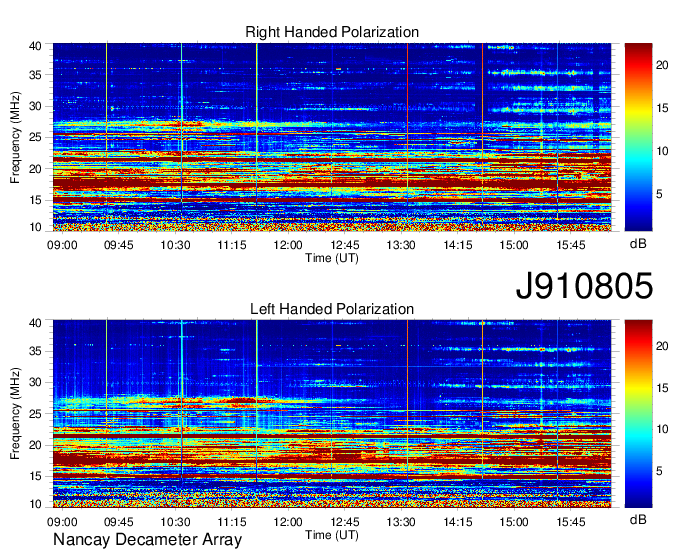Click the 10 value on top color bar
The width and height of the screenshot is (680, 552).
(662, 151)
